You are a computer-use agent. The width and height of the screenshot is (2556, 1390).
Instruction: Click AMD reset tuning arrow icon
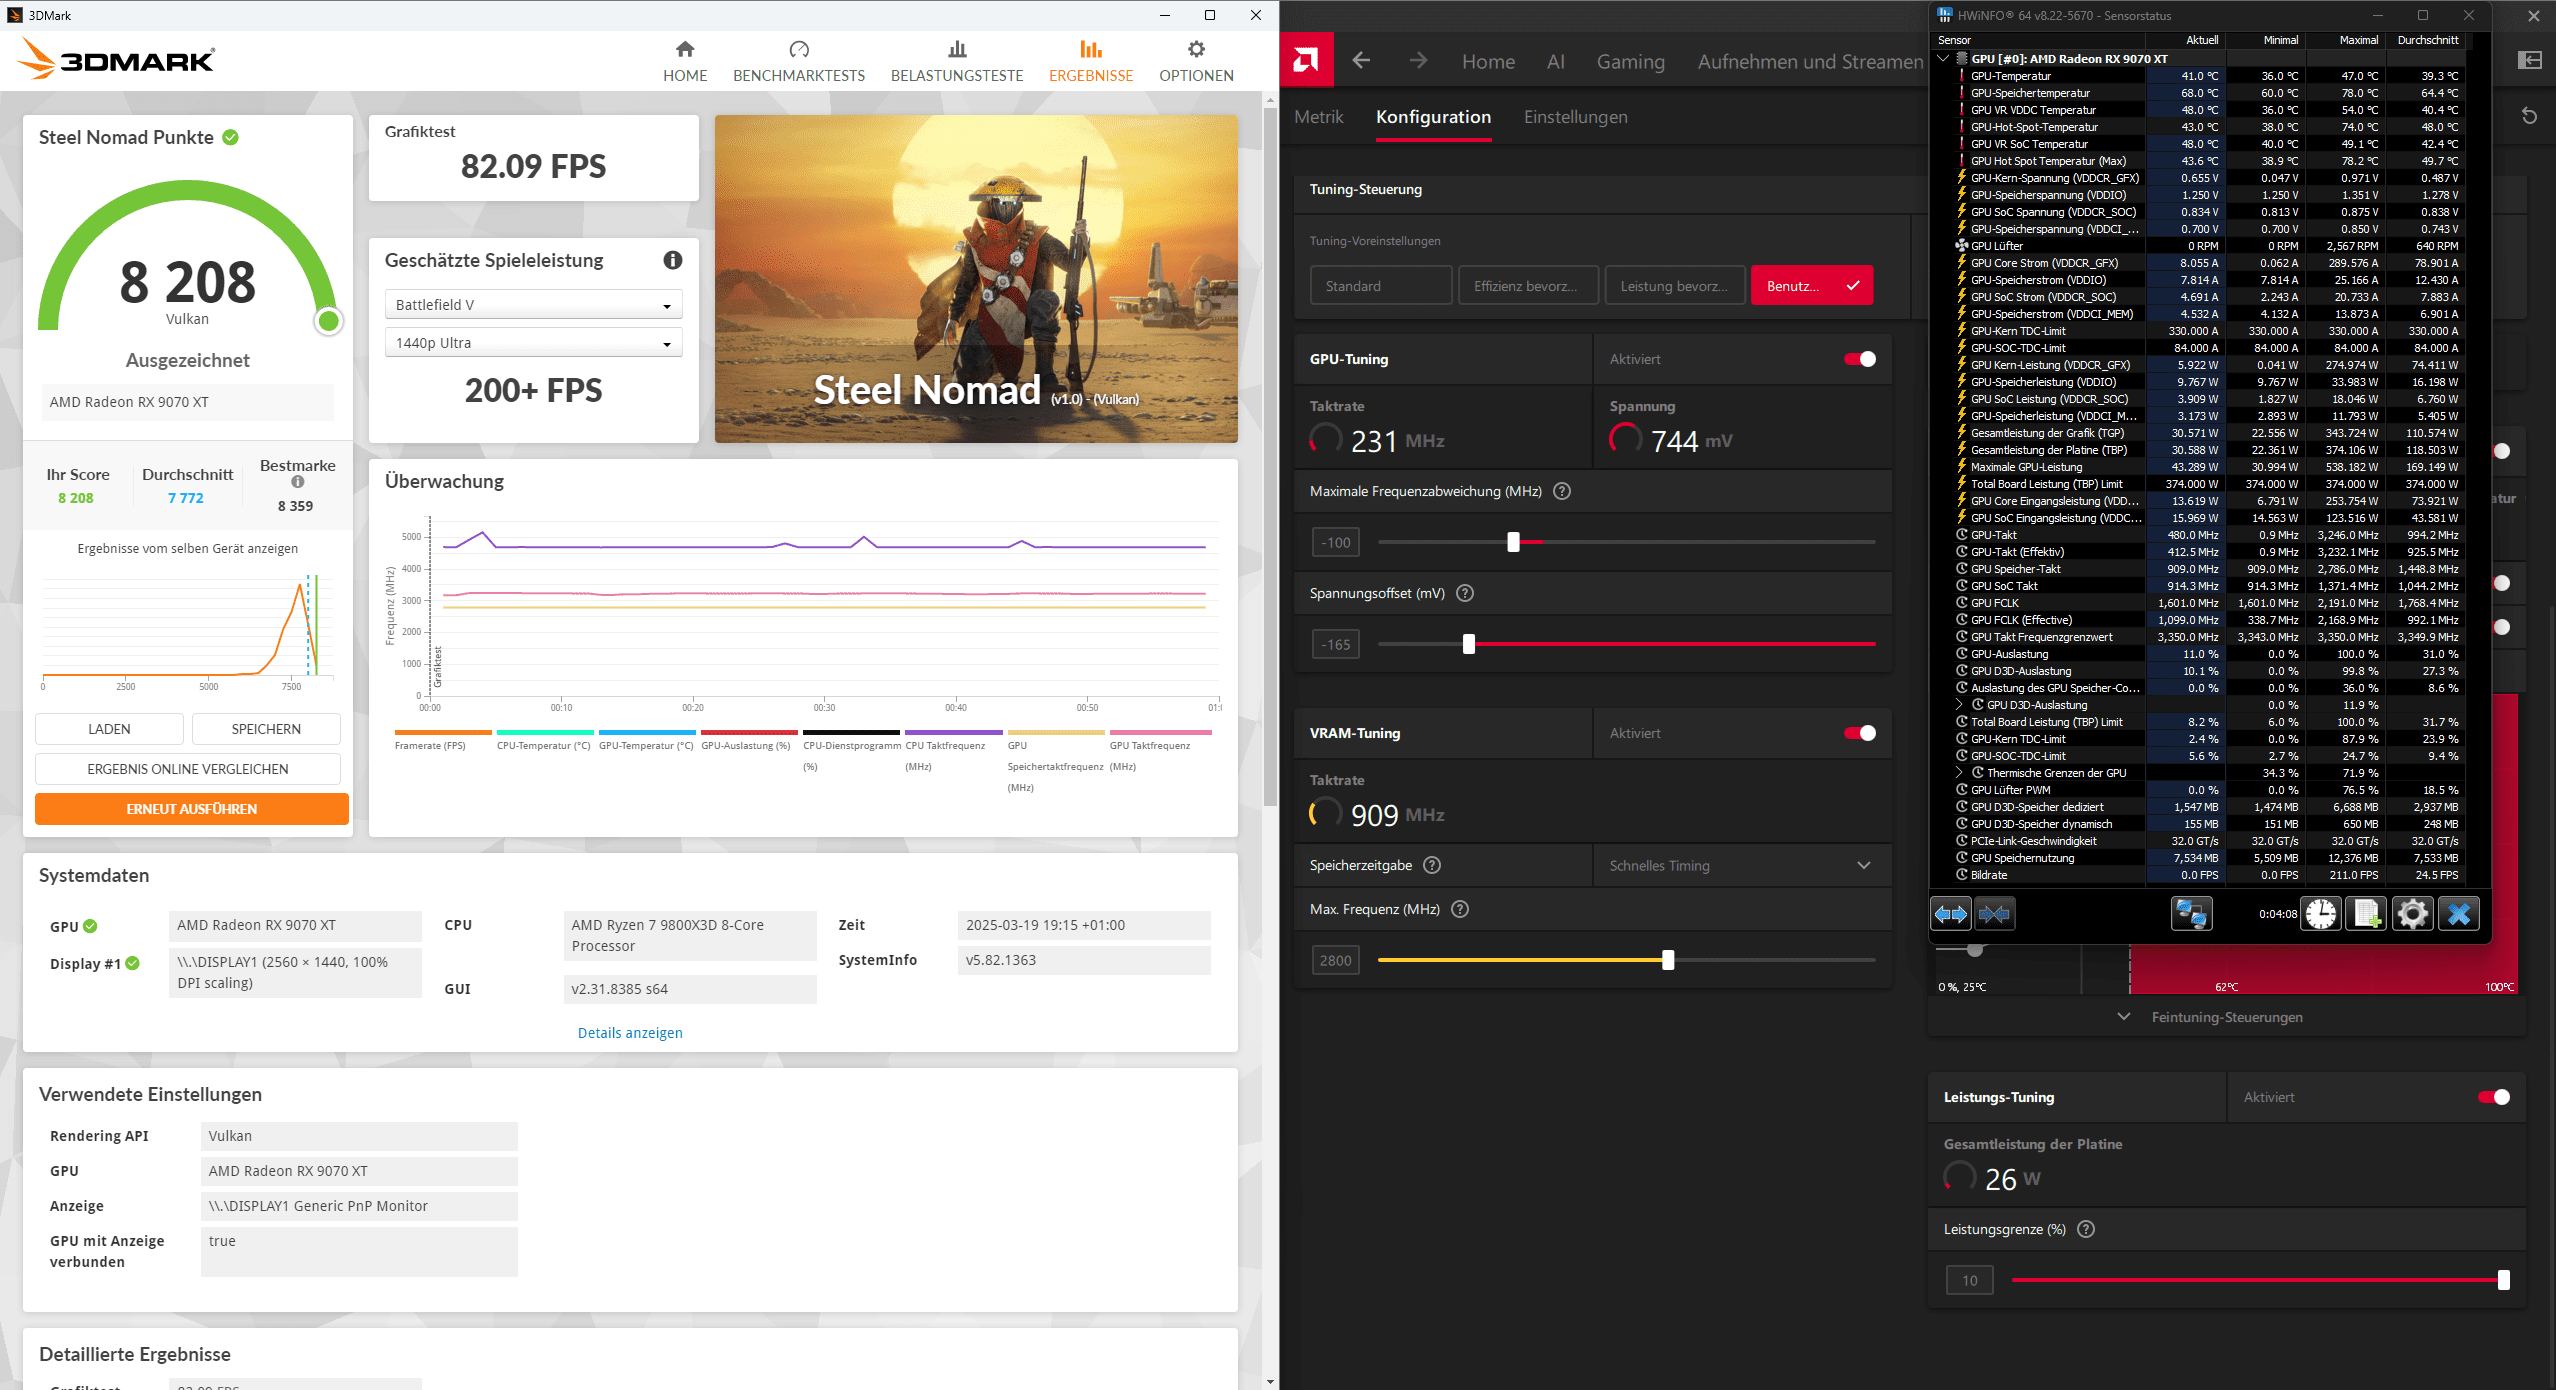(2529, 116)
